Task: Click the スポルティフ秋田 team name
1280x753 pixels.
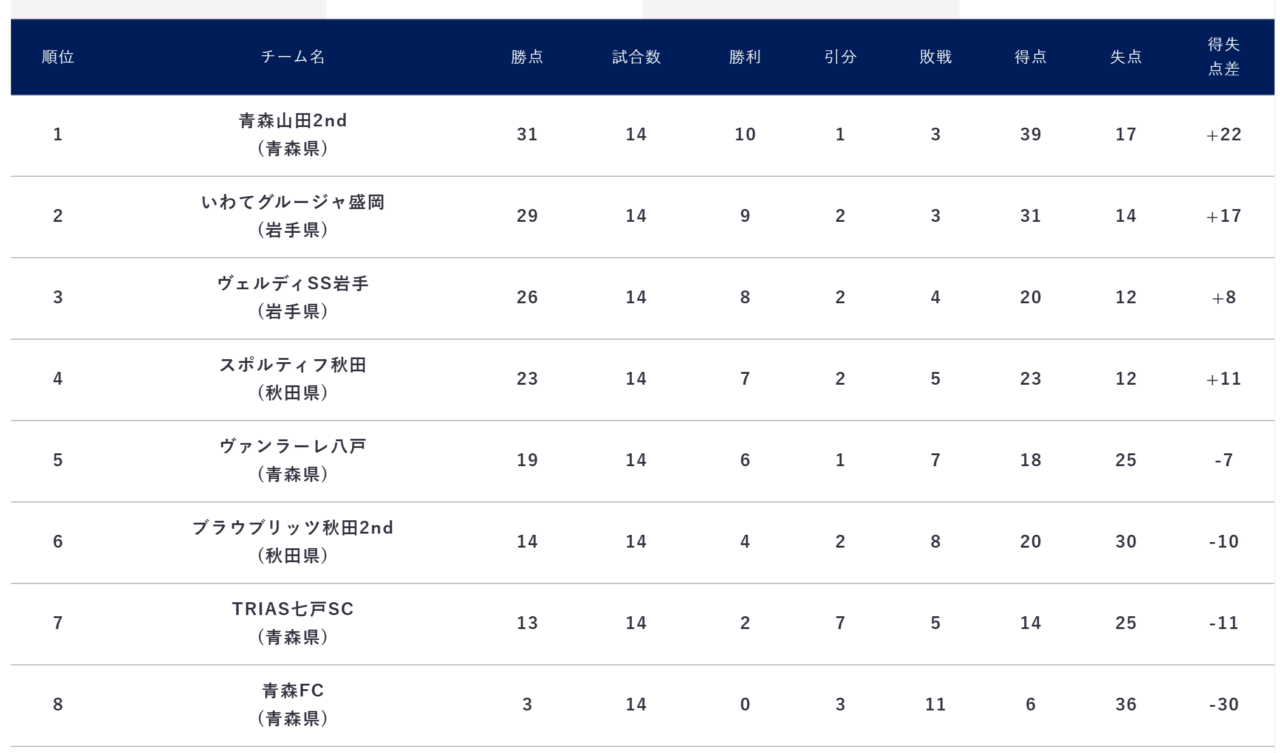Action: 293,365
